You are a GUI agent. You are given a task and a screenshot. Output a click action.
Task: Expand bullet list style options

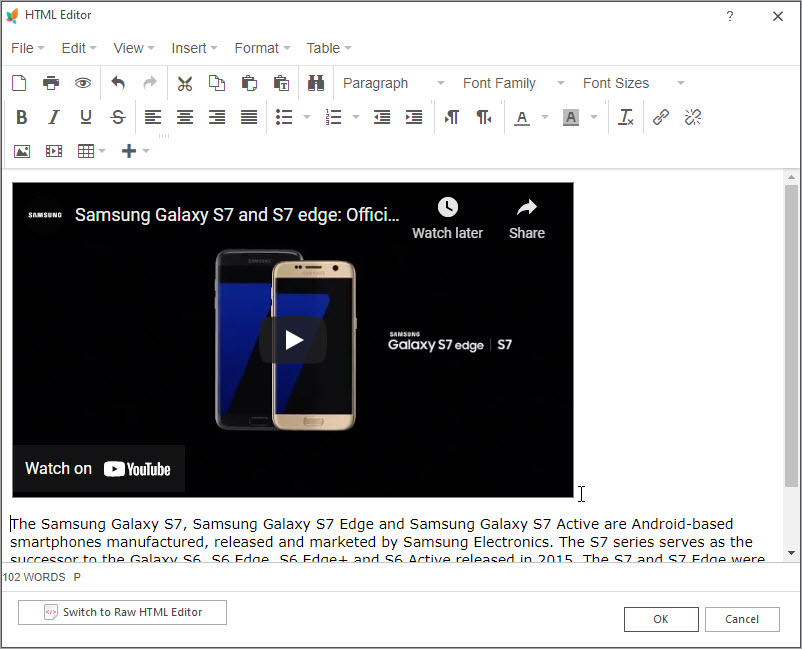(307, 117)
